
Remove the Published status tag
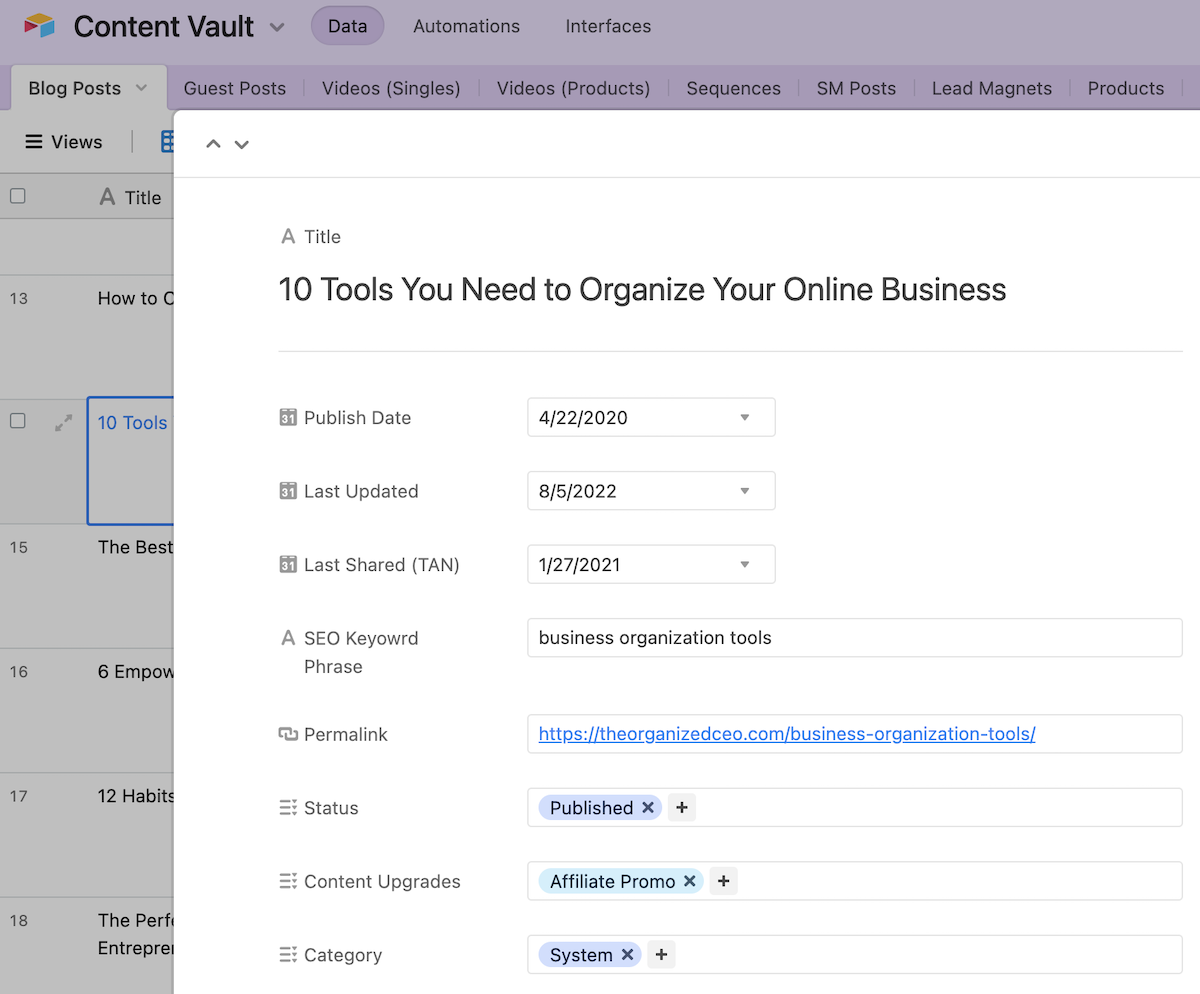(x=648, y=808)
